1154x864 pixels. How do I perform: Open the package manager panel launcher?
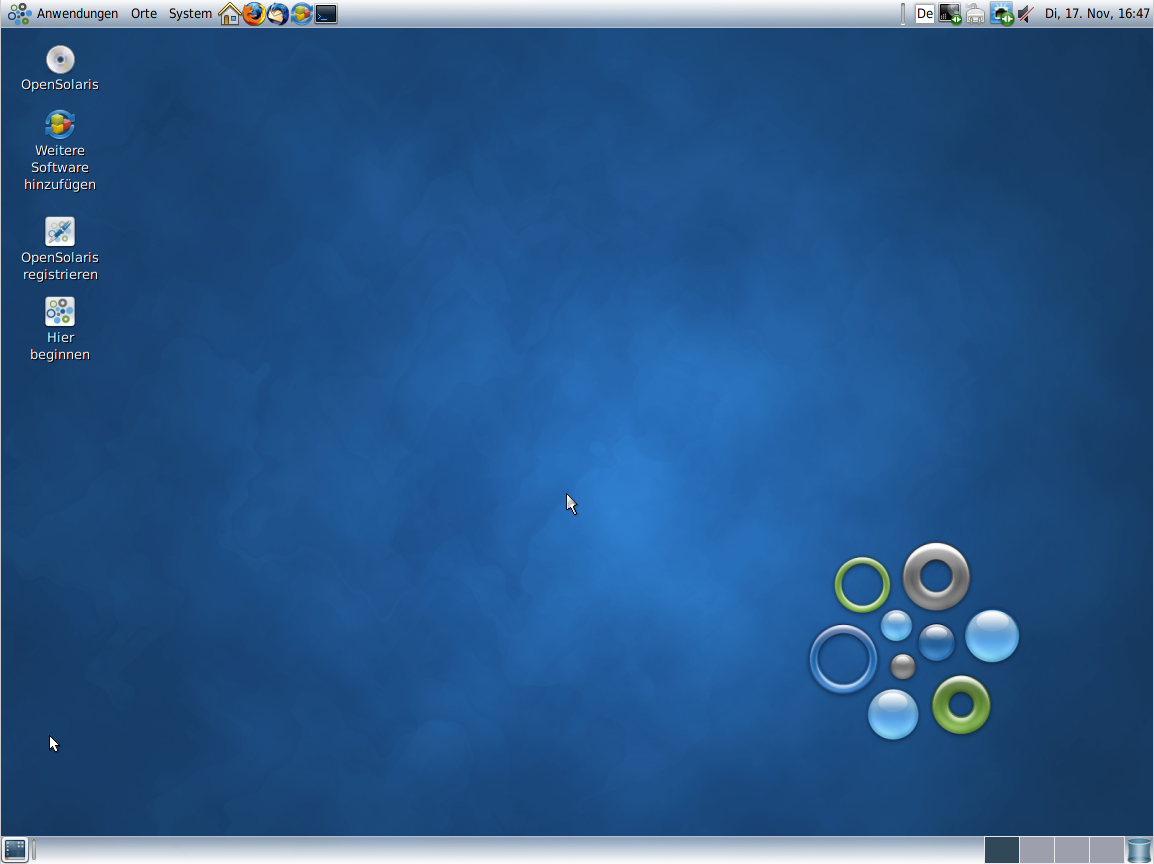(302, 14)
